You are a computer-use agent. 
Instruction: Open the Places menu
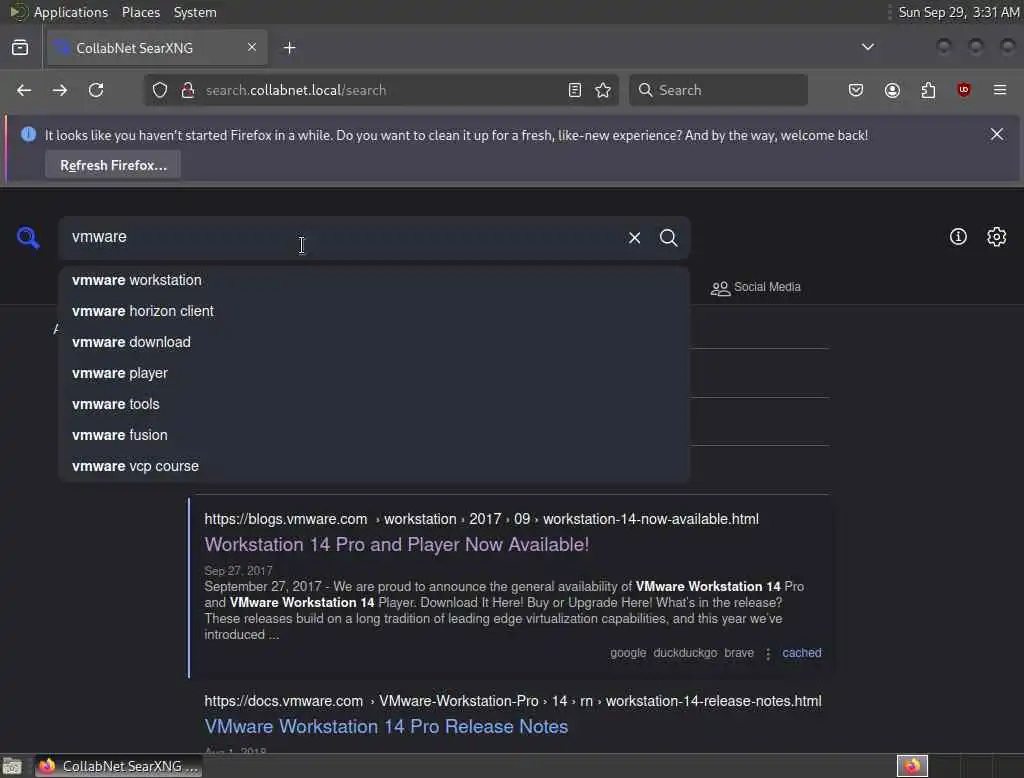tap(140, 12)
